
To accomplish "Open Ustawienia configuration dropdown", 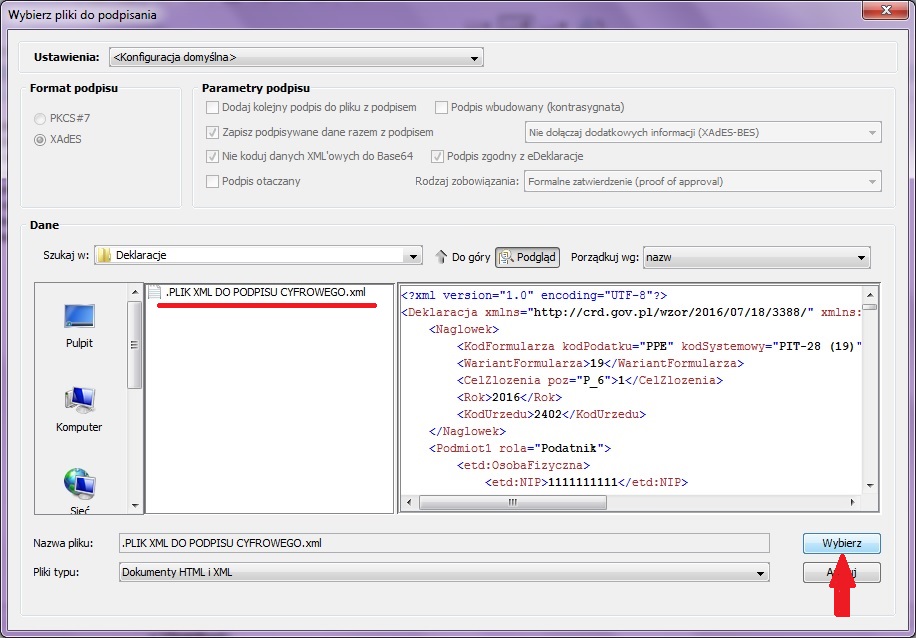I will click(x=296, y=57).
